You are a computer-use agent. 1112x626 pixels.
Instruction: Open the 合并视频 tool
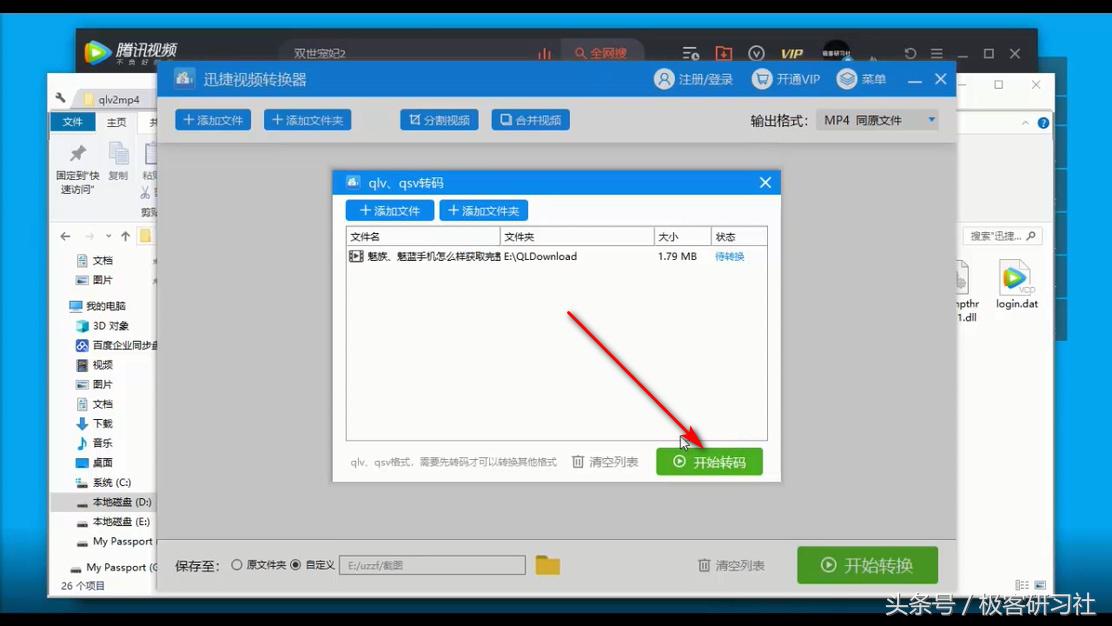point(530,120)
